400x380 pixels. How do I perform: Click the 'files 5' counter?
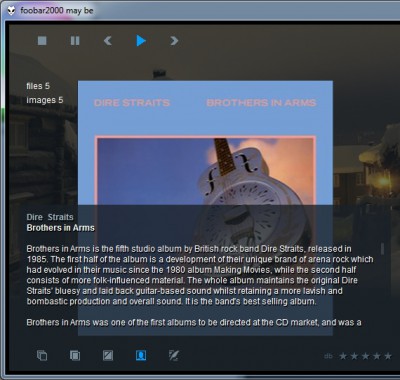[x=38, y=86]
